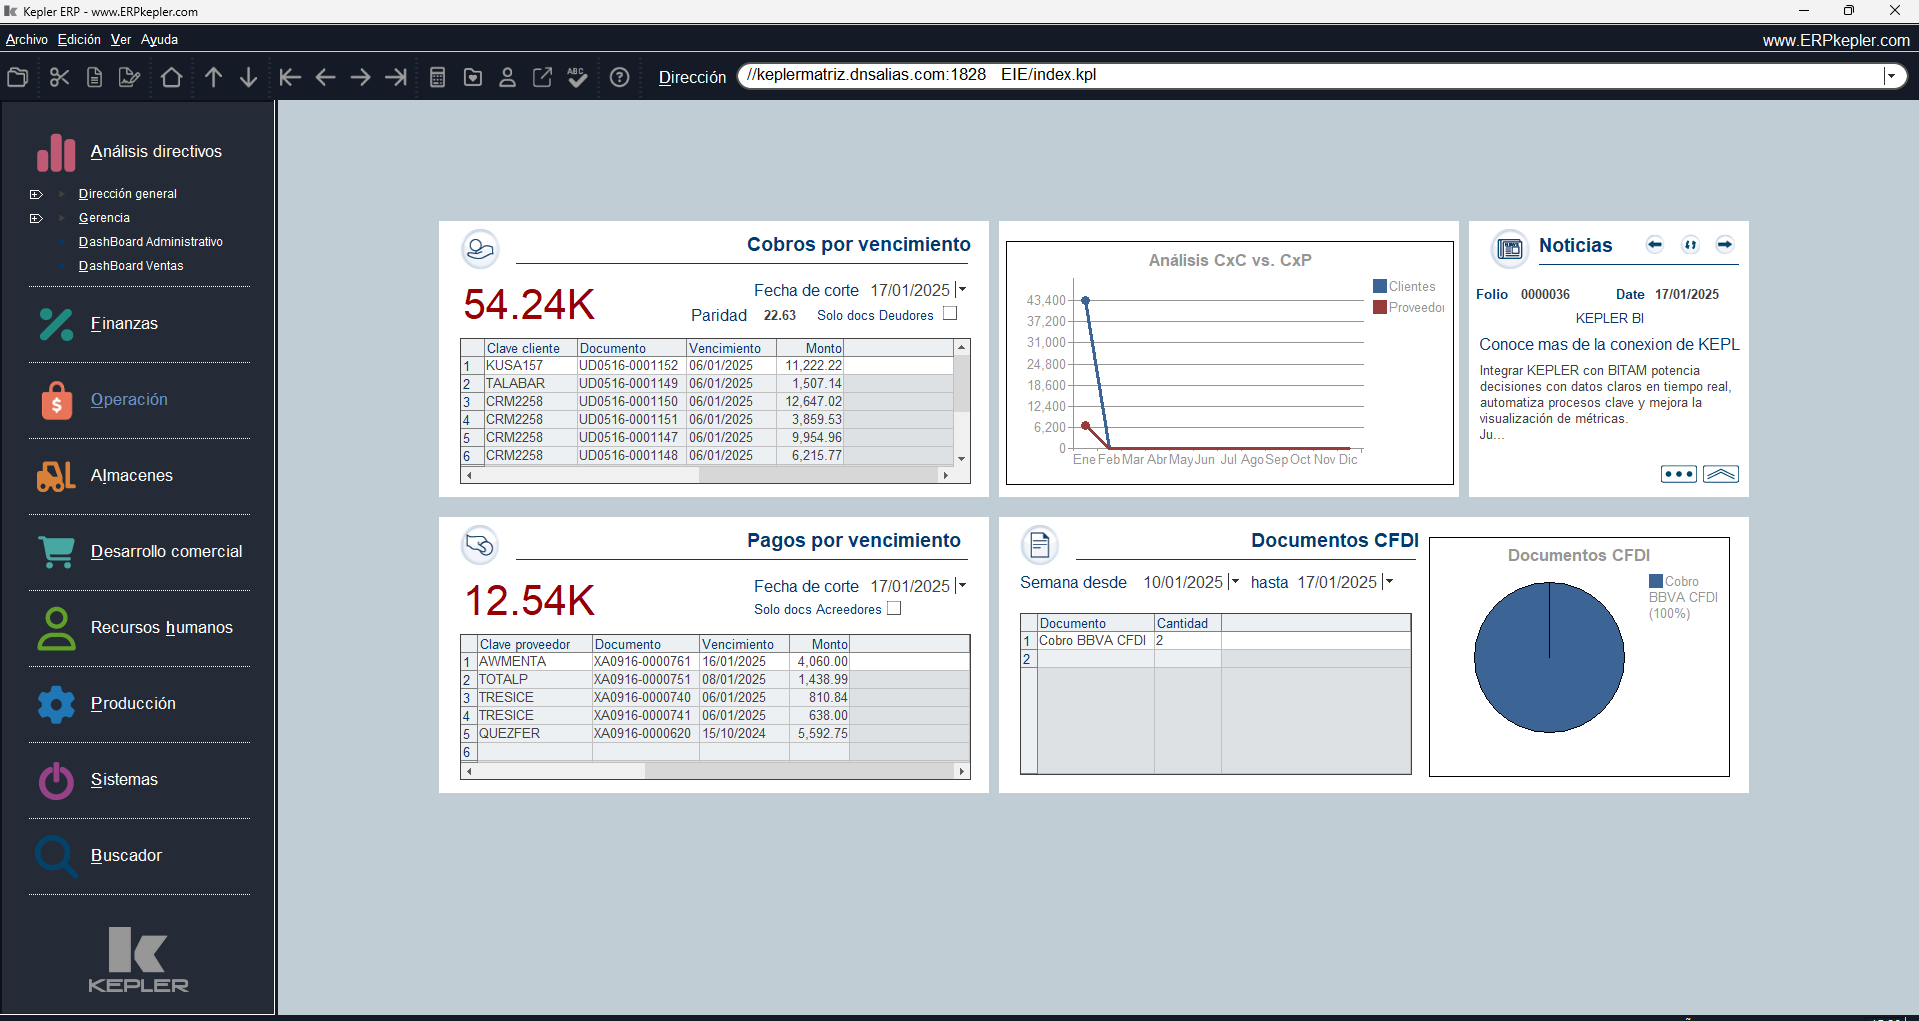Toggle the ellipsis button in Noticias panel
This screenshot has width=1919, height=1021.
click(1678, 474)
